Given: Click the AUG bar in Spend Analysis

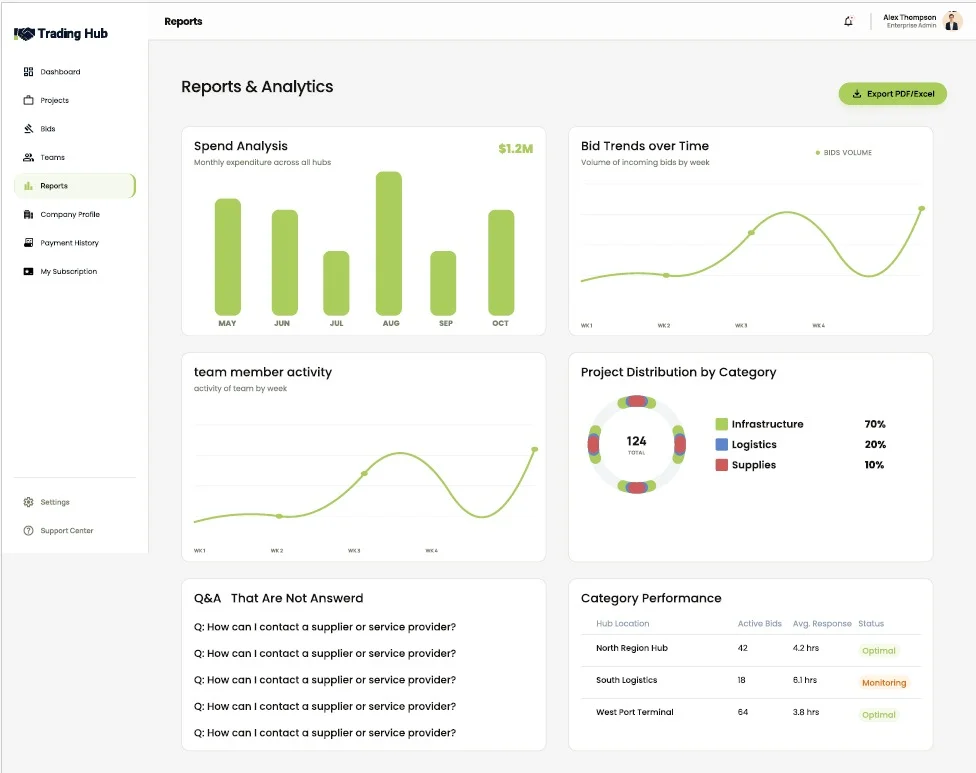Looking at the screenshot, I should (389, 244).
